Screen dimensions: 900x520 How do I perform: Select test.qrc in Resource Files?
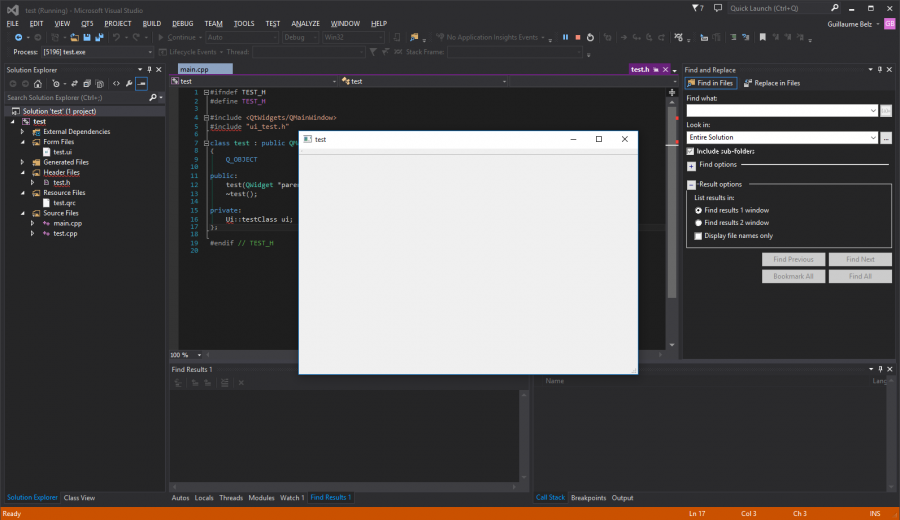[64, 203]
